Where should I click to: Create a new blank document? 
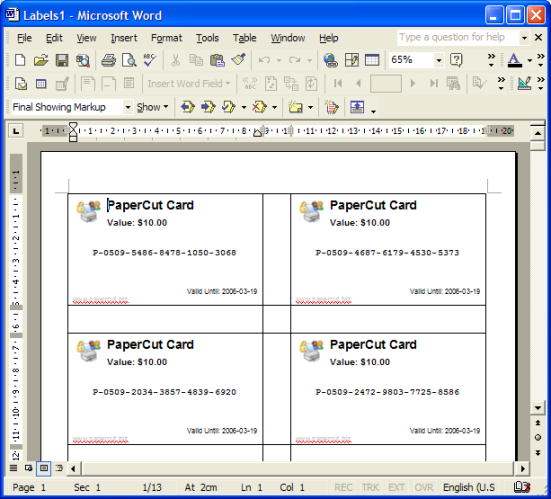click(x=20, y=60)
